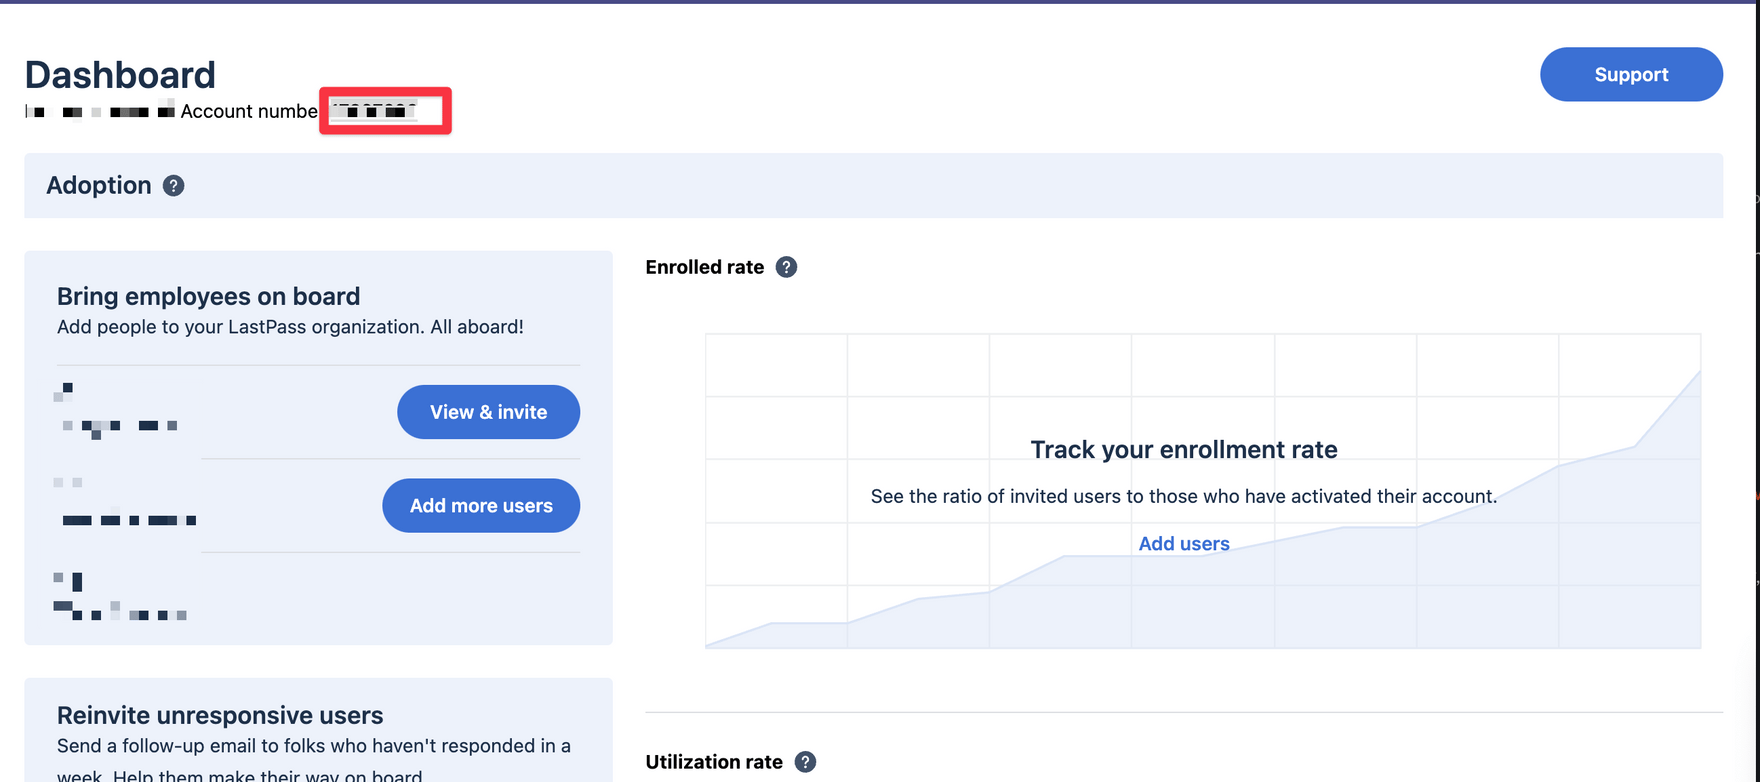Image resolution: width=1760 pixels, height=782 pixels.
Task: Open help icon beside Utilization rate
Action: point(805,762)
